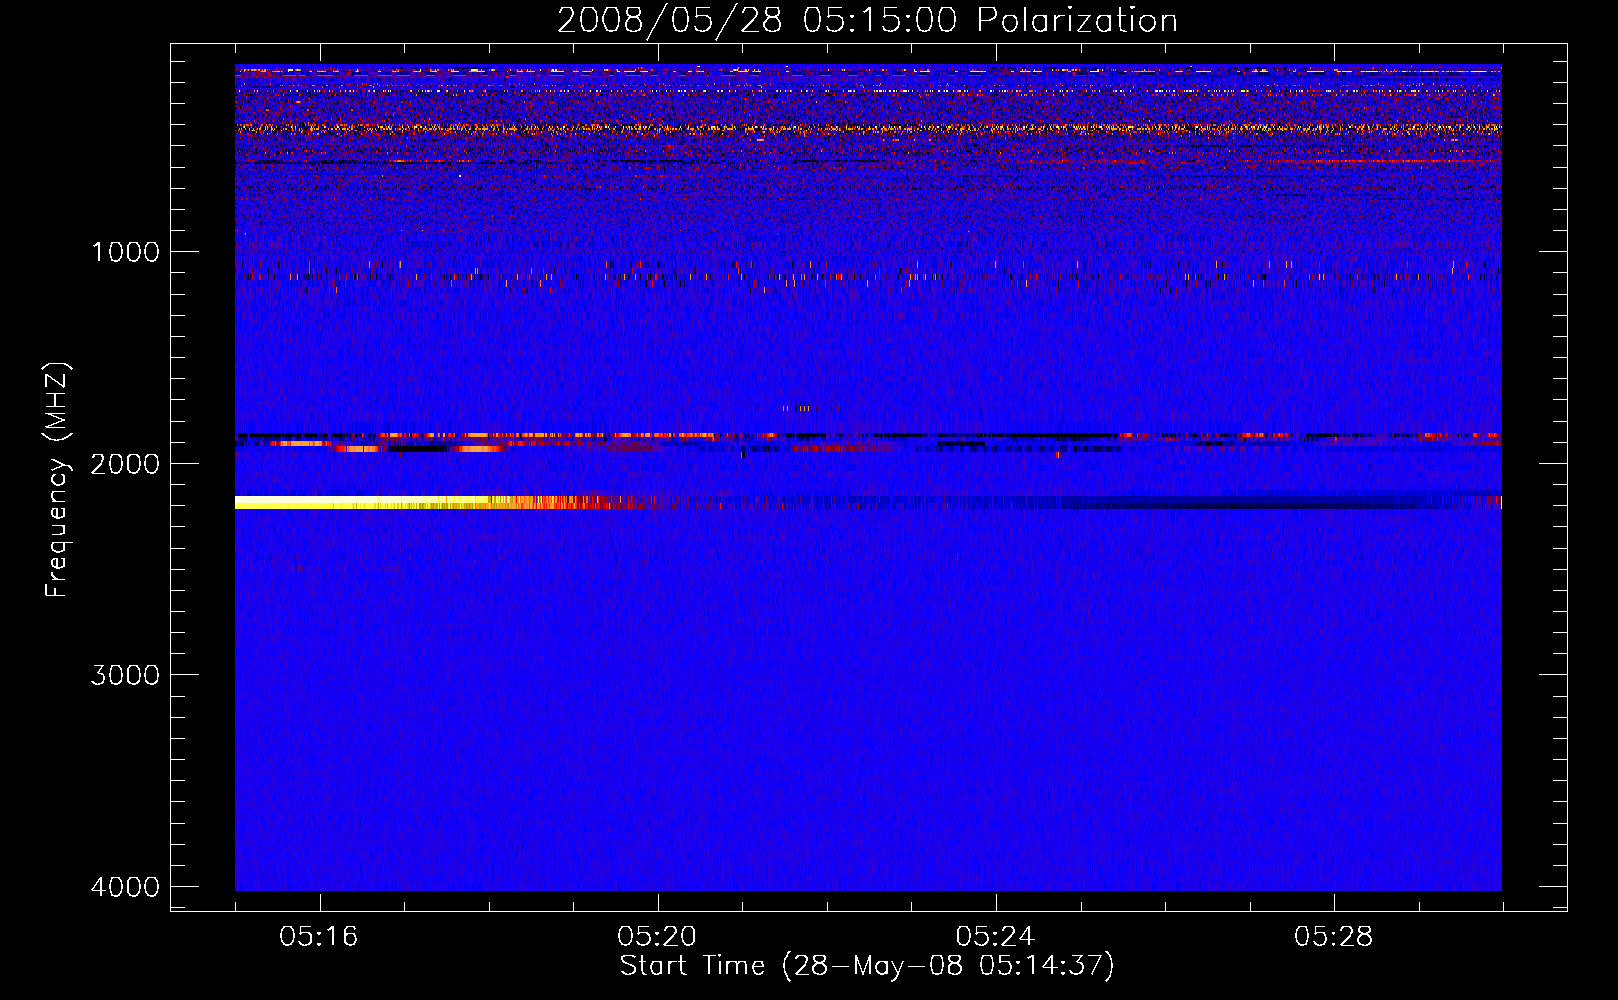Click the 05:24 time tick label
The height and width of the screenshot is (1000, 1618).
(995, 937)
